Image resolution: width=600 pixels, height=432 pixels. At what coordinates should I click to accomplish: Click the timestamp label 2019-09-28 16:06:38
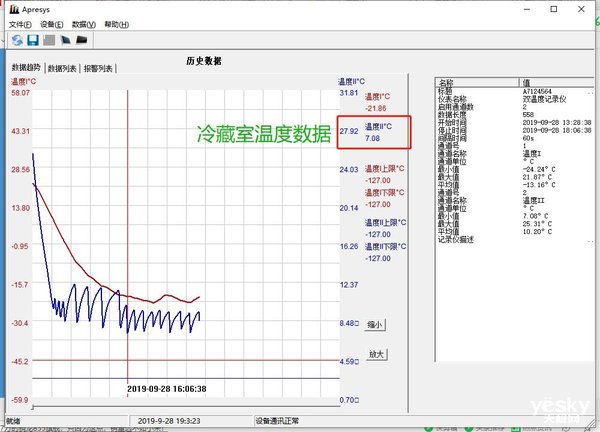167,389
